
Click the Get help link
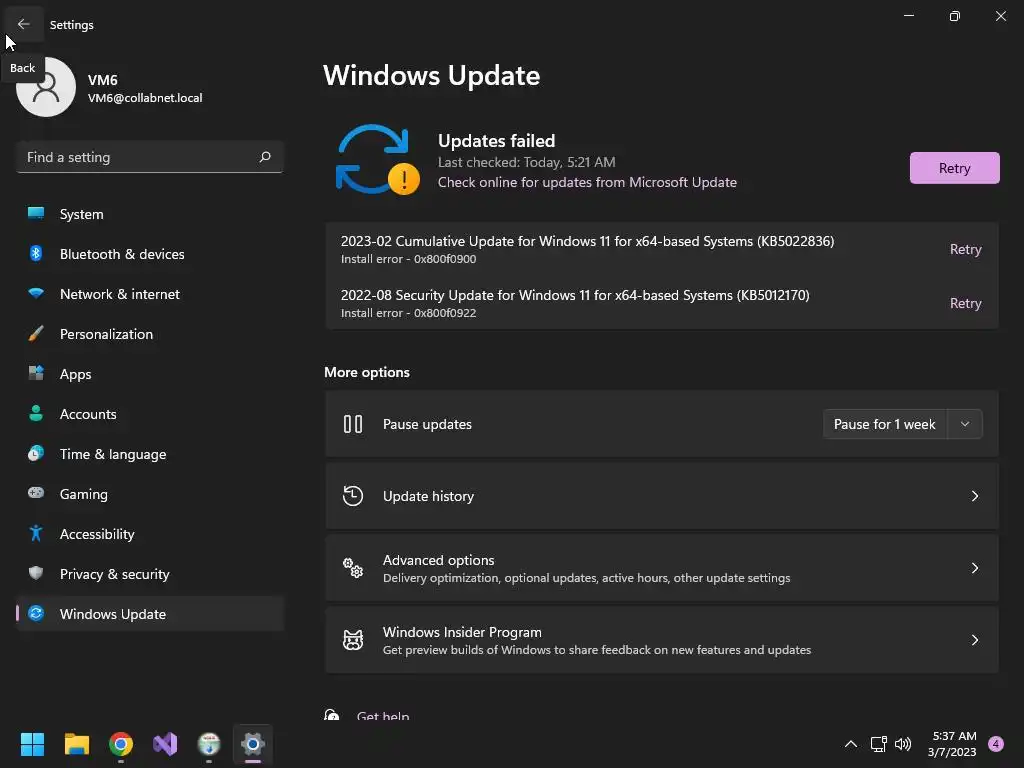383,716
